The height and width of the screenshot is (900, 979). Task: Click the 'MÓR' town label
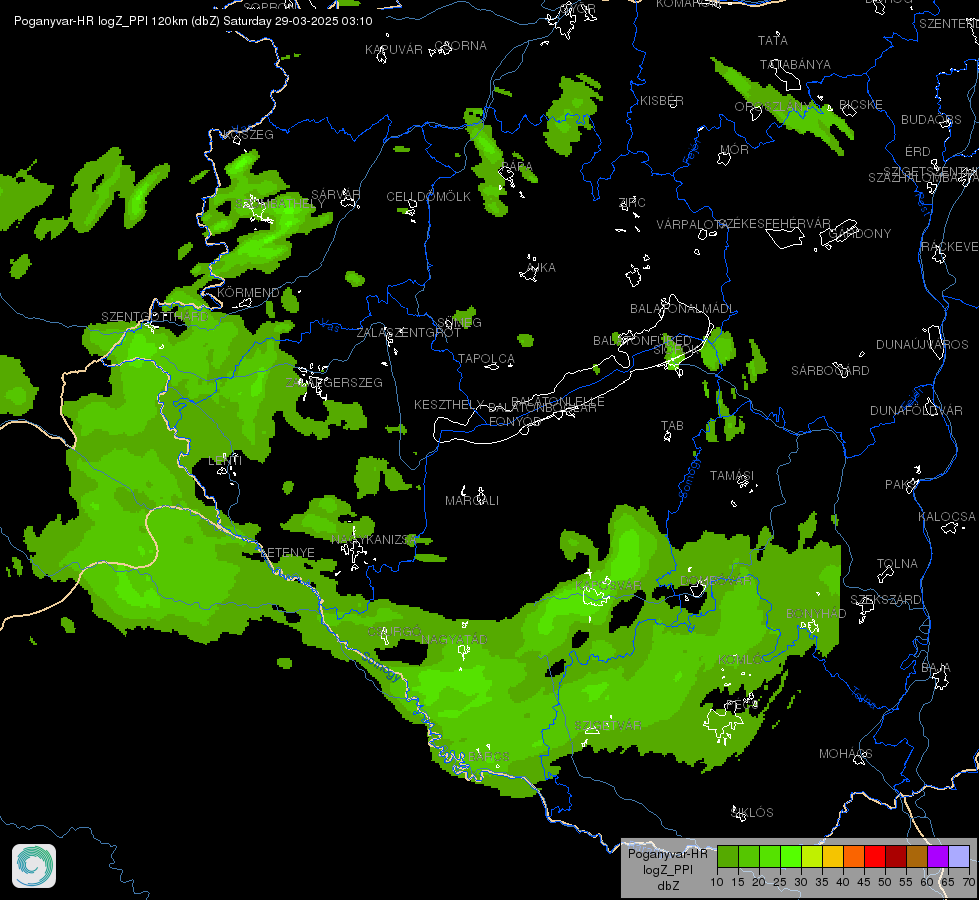(x=734, y=150)
